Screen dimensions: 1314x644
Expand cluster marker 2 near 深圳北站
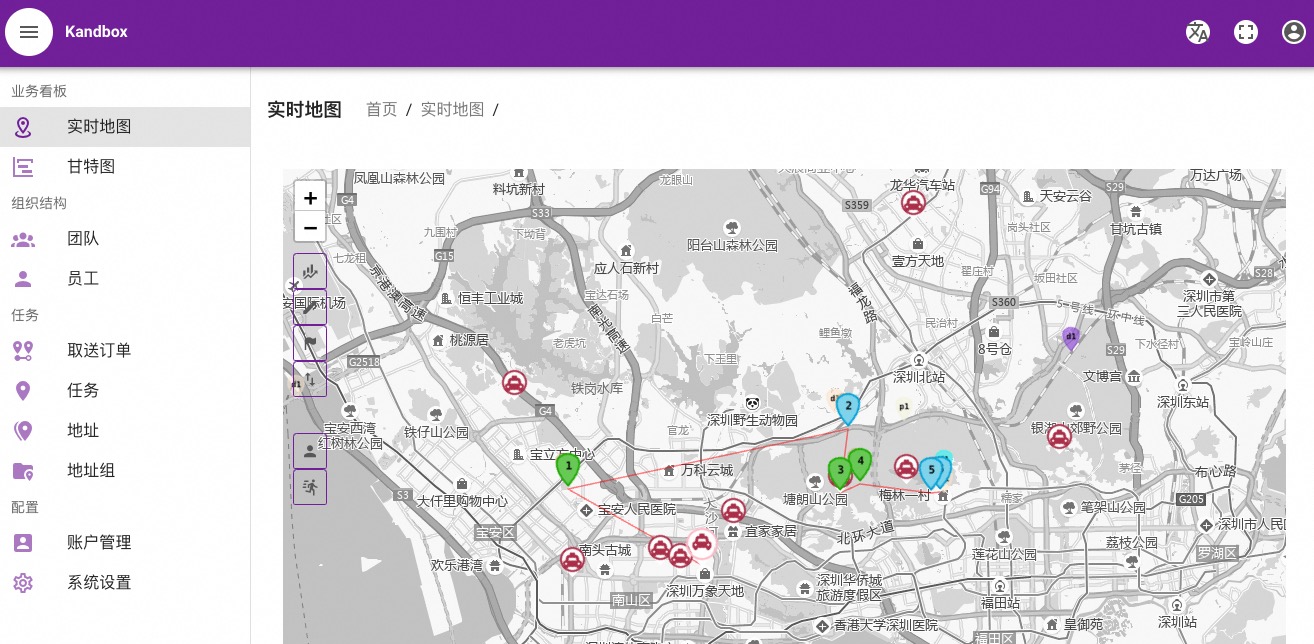pos(847,406)
